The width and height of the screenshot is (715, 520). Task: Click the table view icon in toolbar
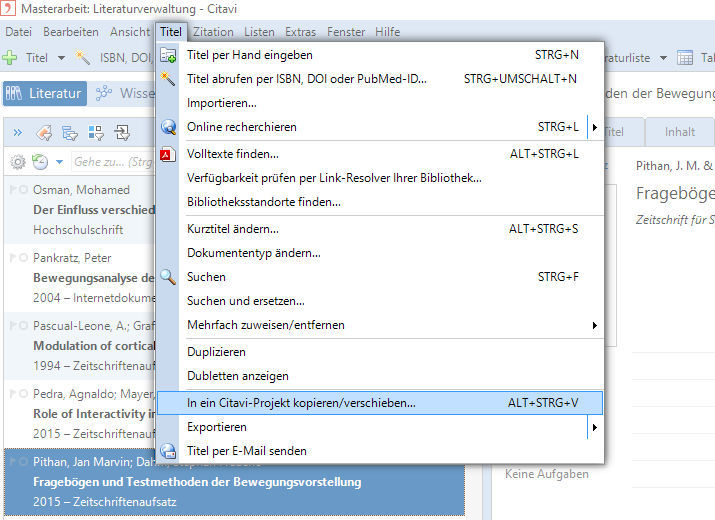coord(685,58)
